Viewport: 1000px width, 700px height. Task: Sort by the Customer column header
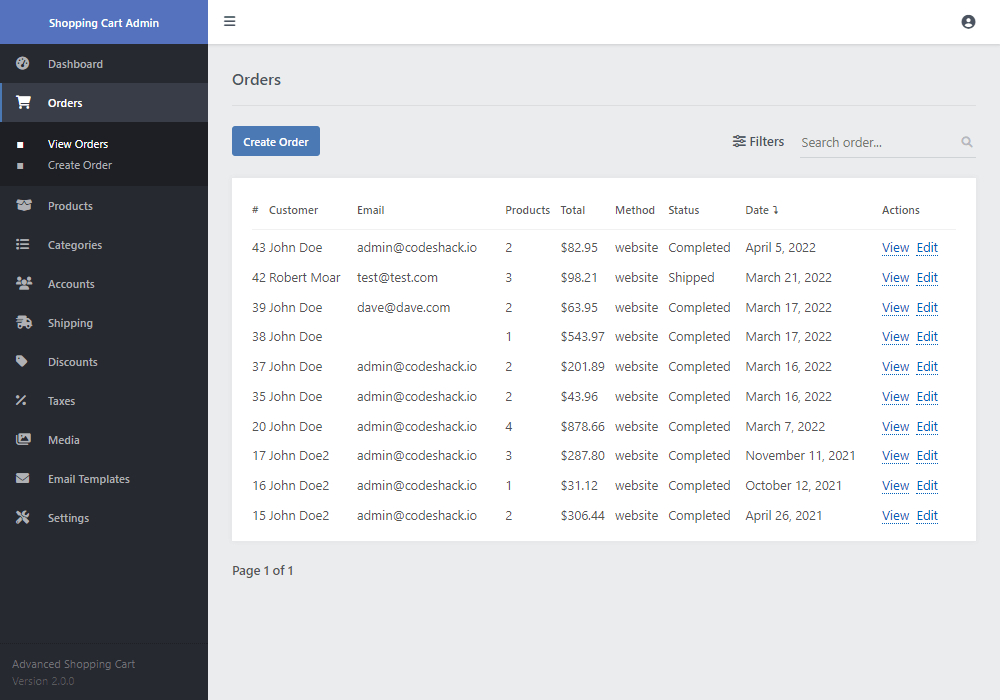293,210
